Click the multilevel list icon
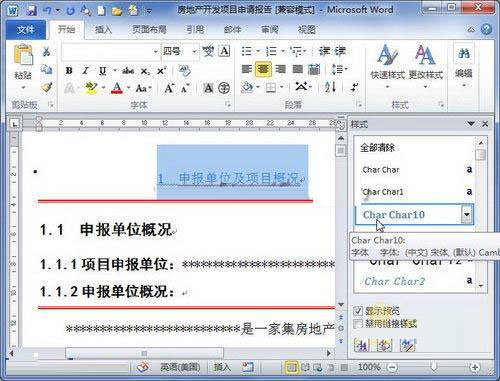Screen dimensions: 500x381 coord(296,51)
